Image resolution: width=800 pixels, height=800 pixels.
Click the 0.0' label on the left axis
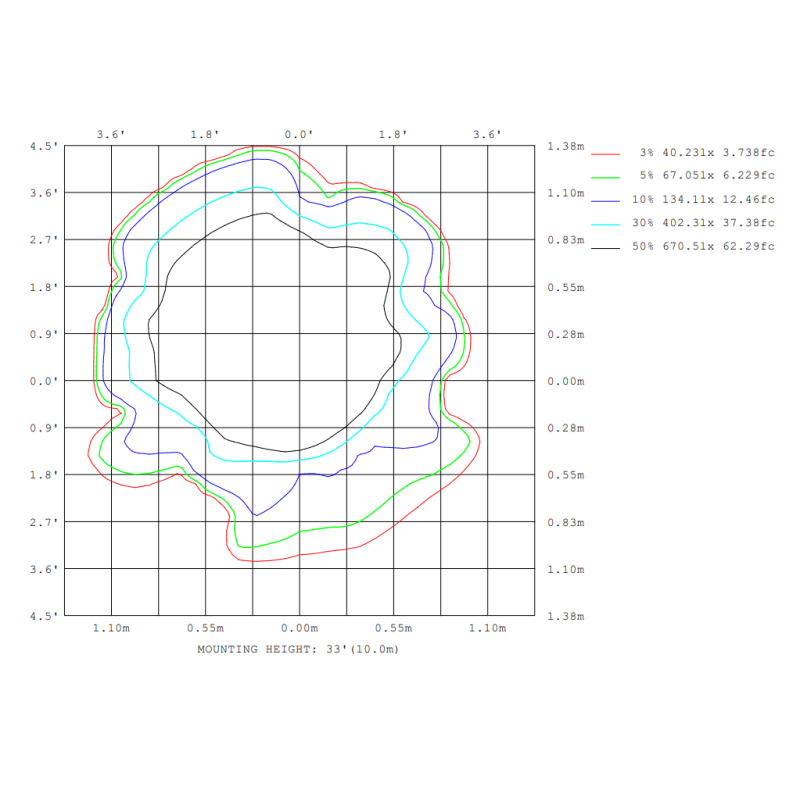coord(44,381)
